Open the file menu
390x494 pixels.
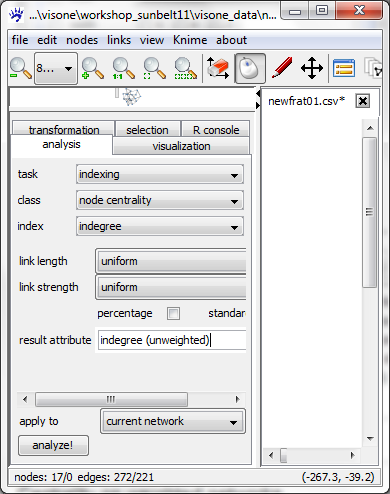tap(20, 40)
